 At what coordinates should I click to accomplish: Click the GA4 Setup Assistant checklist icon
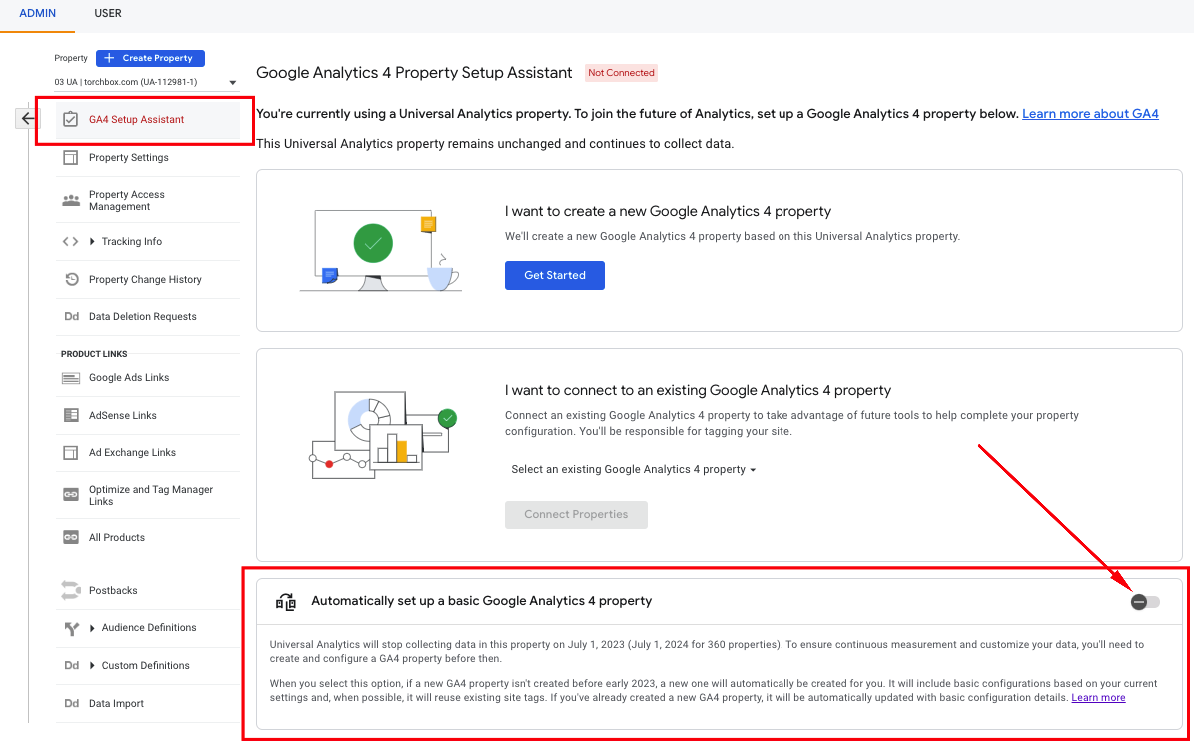point(70,119)
